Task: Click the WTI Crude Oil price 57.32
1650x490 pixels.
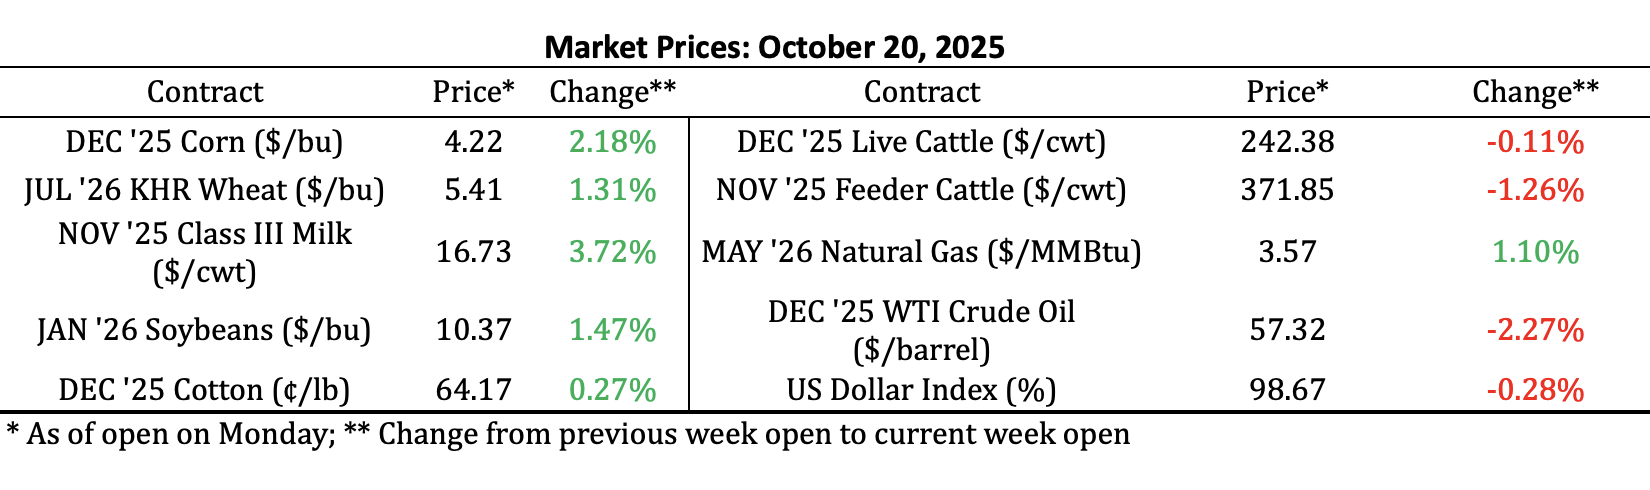Action: click(1287, 330)
